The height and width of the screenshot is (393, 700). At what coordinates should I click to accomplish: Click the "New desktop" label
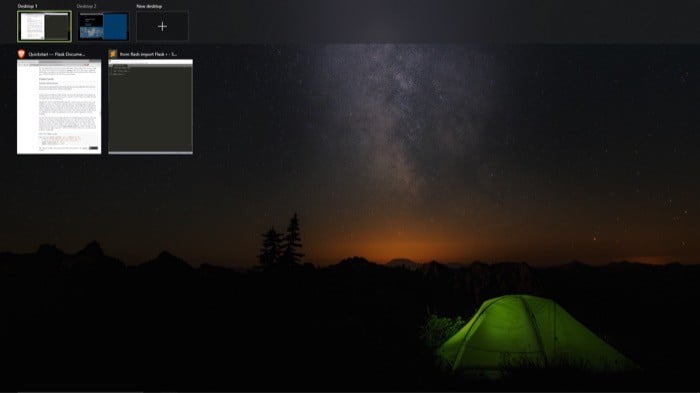(x=149, y=6)
